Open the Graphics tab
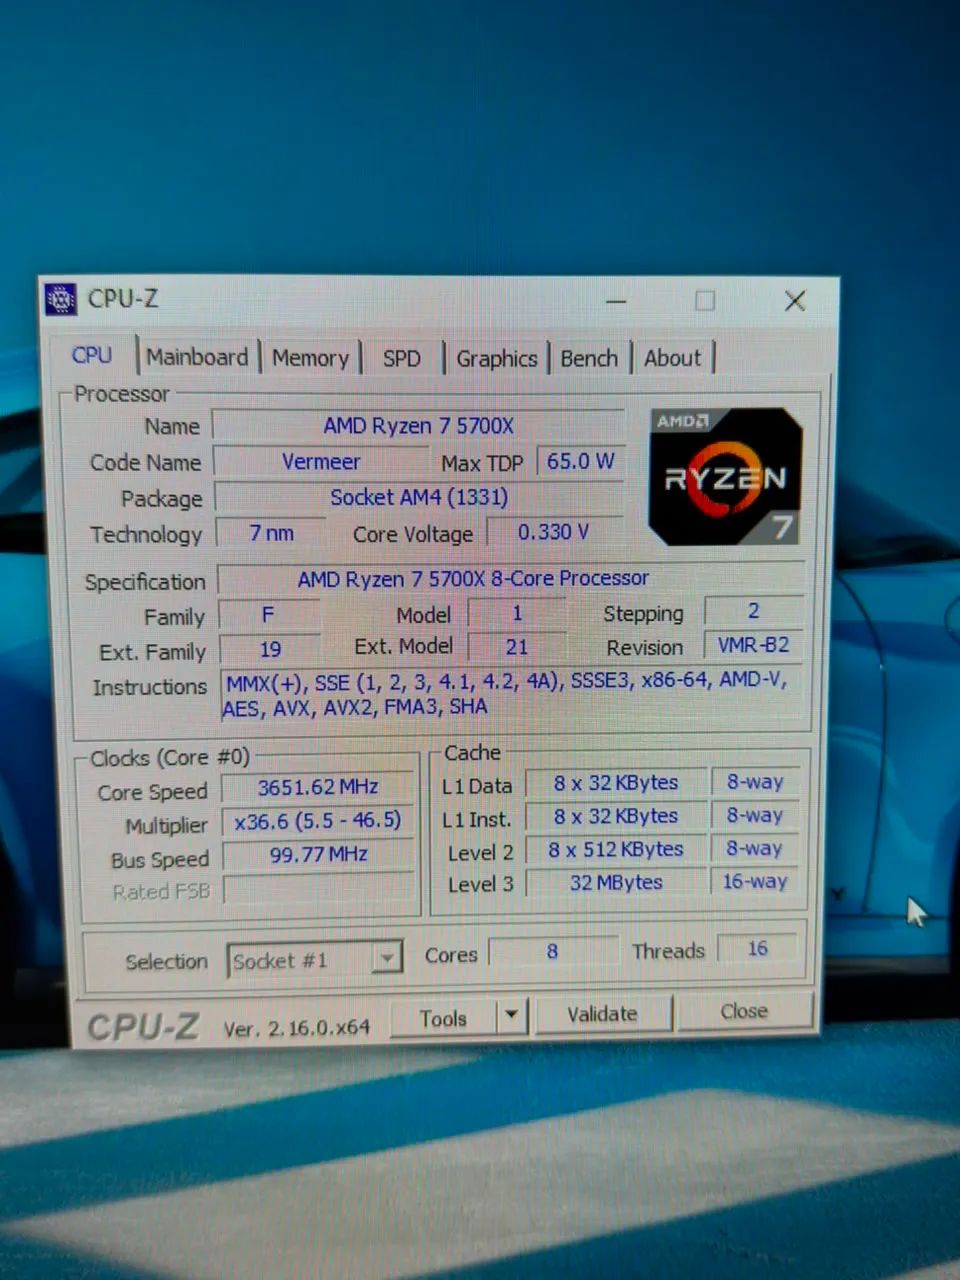Image resolution: width=960 pixels, height=1280 pixels. click(496, 358)
